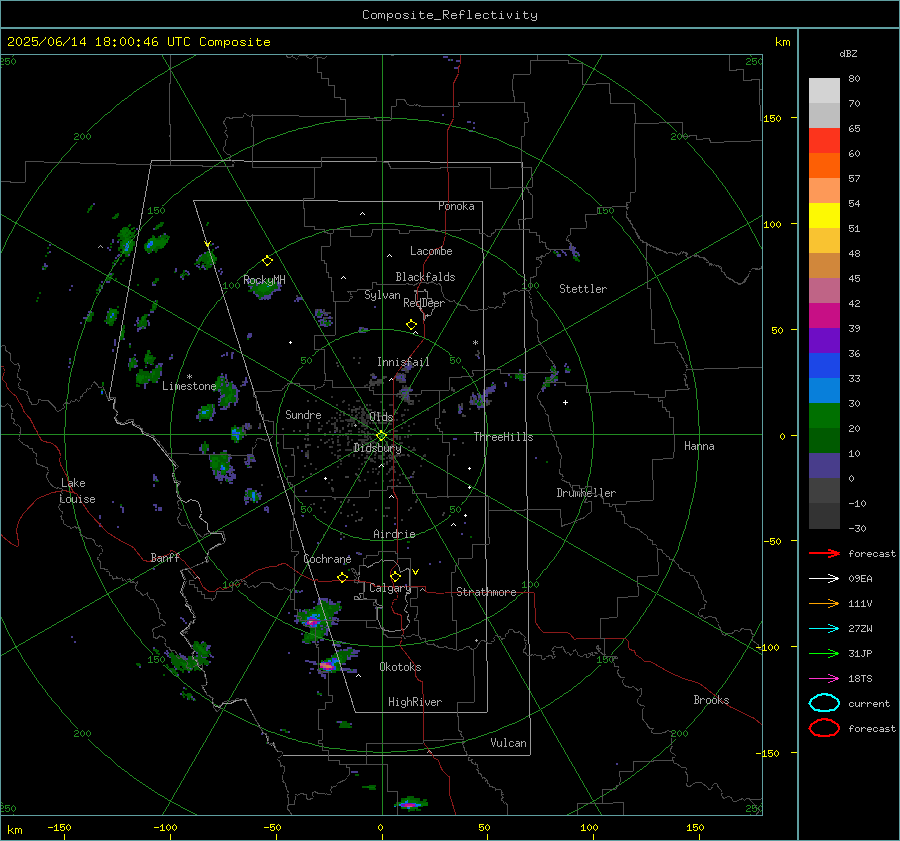Viewport: 900px width, 841px height.
Task: Click yellow diamond marker above RockyMH
Action: [x=267, y=261]
